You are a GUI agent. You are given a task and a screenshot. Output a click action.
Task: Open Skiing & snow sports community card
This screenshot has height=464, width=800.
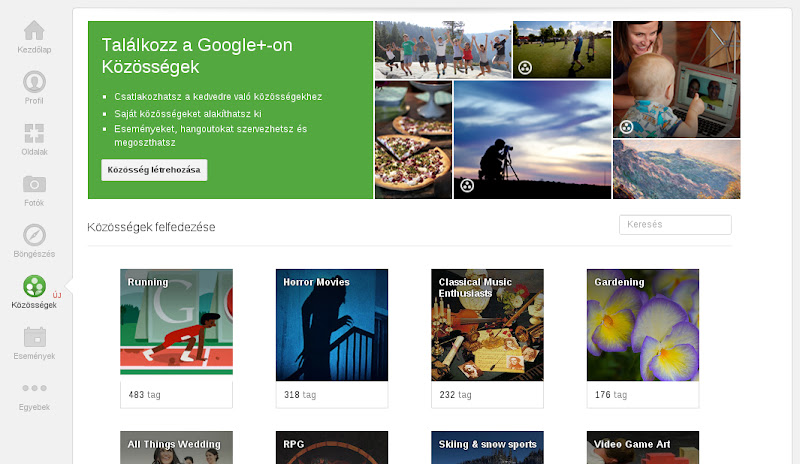[x=487, y=448]
